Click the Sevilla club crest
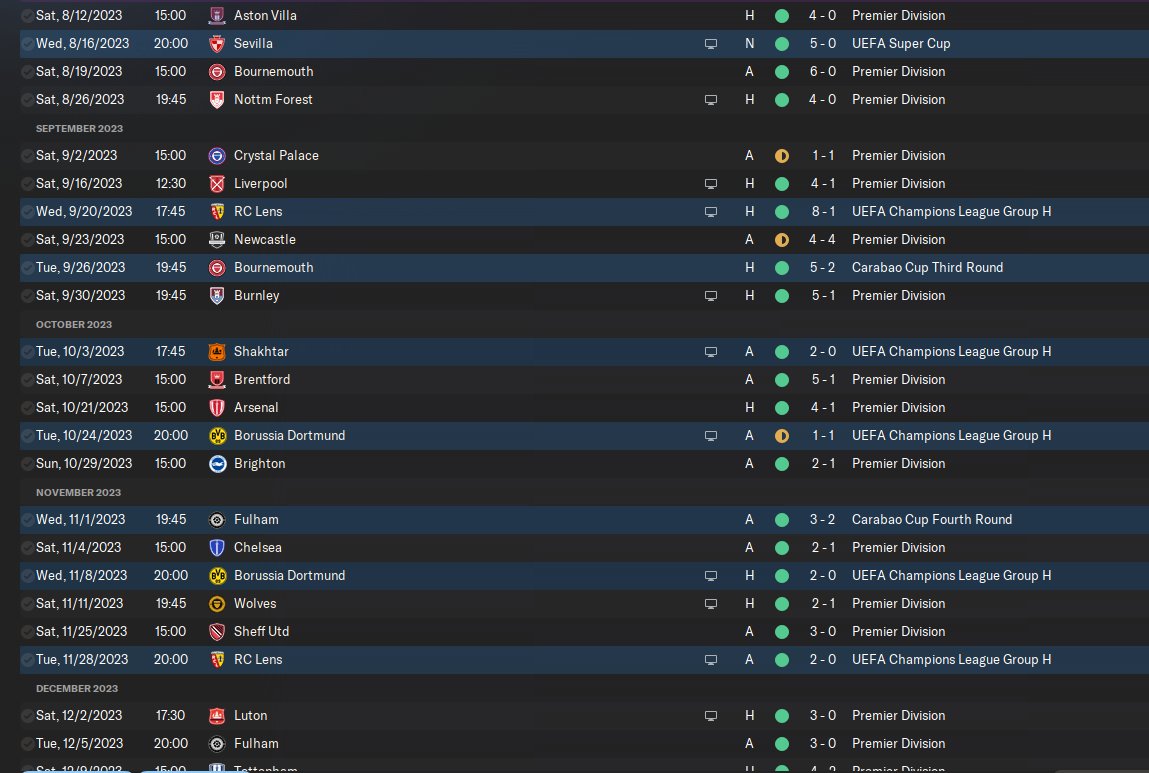1149x773 pixels. tap(217, 44)
